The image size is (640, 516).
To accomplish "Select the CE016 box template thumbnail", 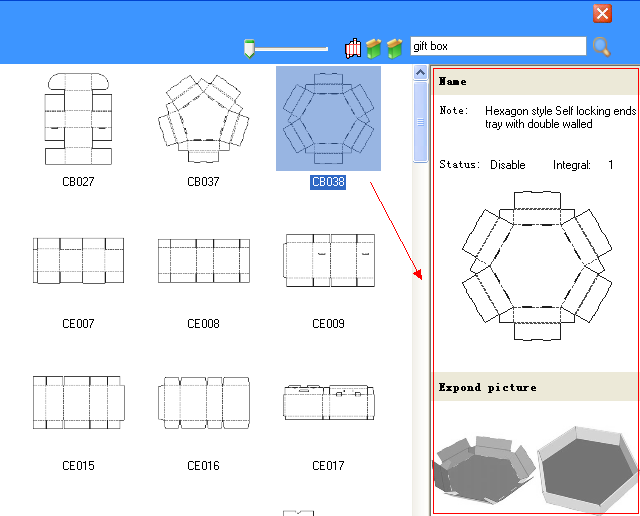I will pos(204,403).
